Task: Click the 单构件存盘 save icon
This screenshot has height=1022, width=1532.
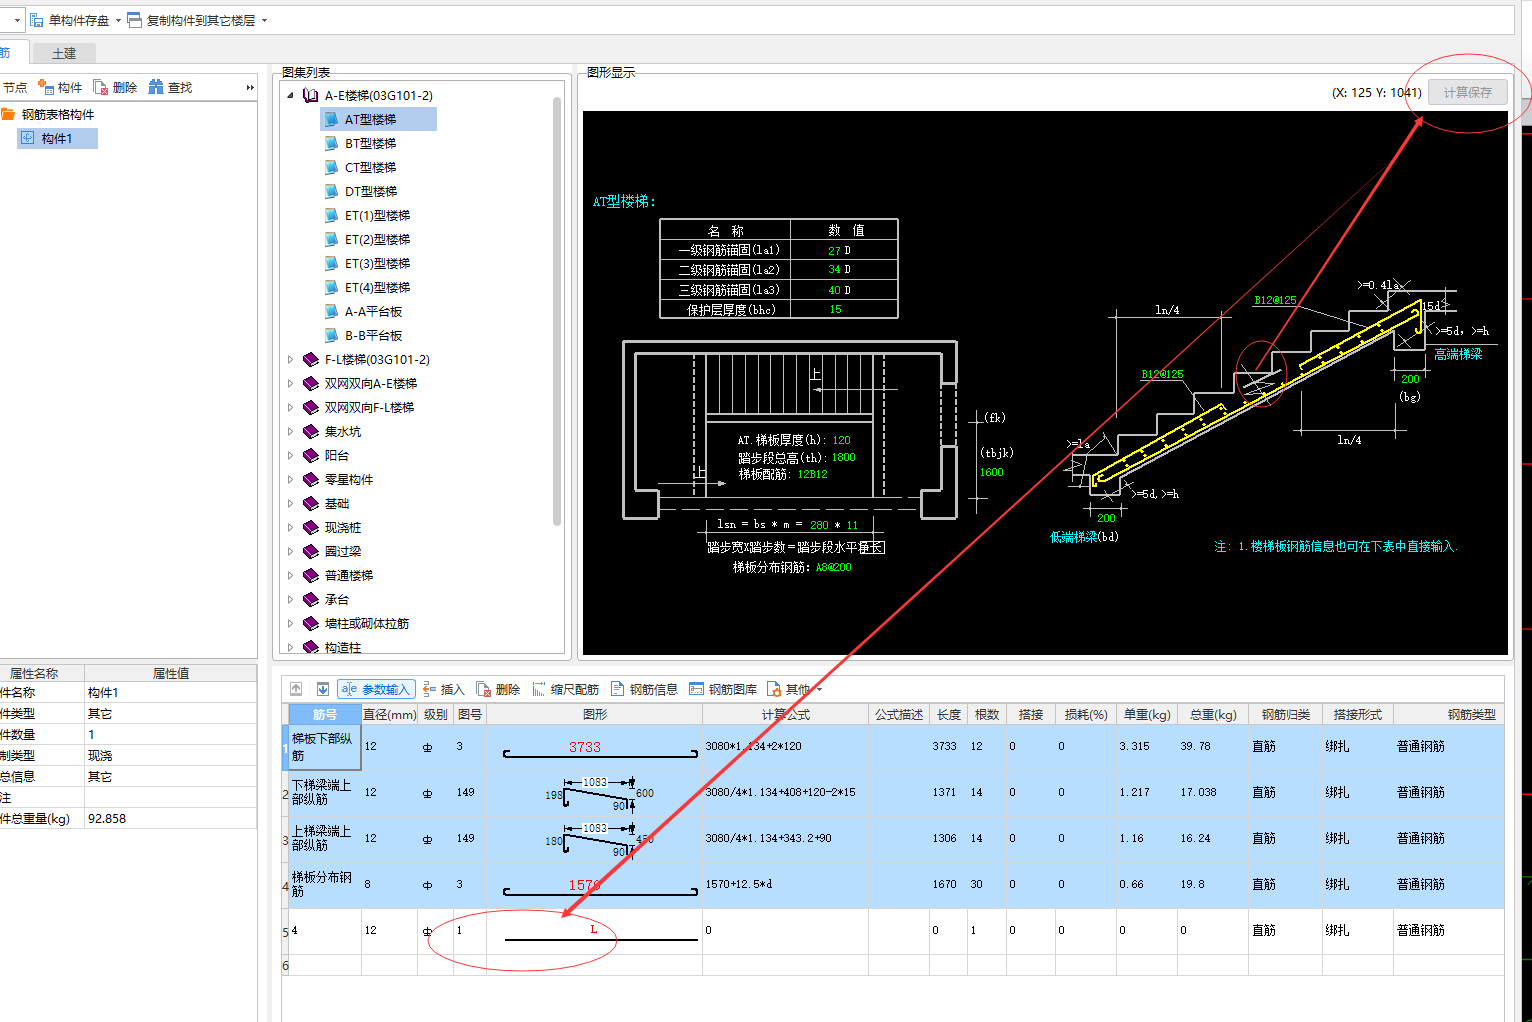Action: [37, 20]
